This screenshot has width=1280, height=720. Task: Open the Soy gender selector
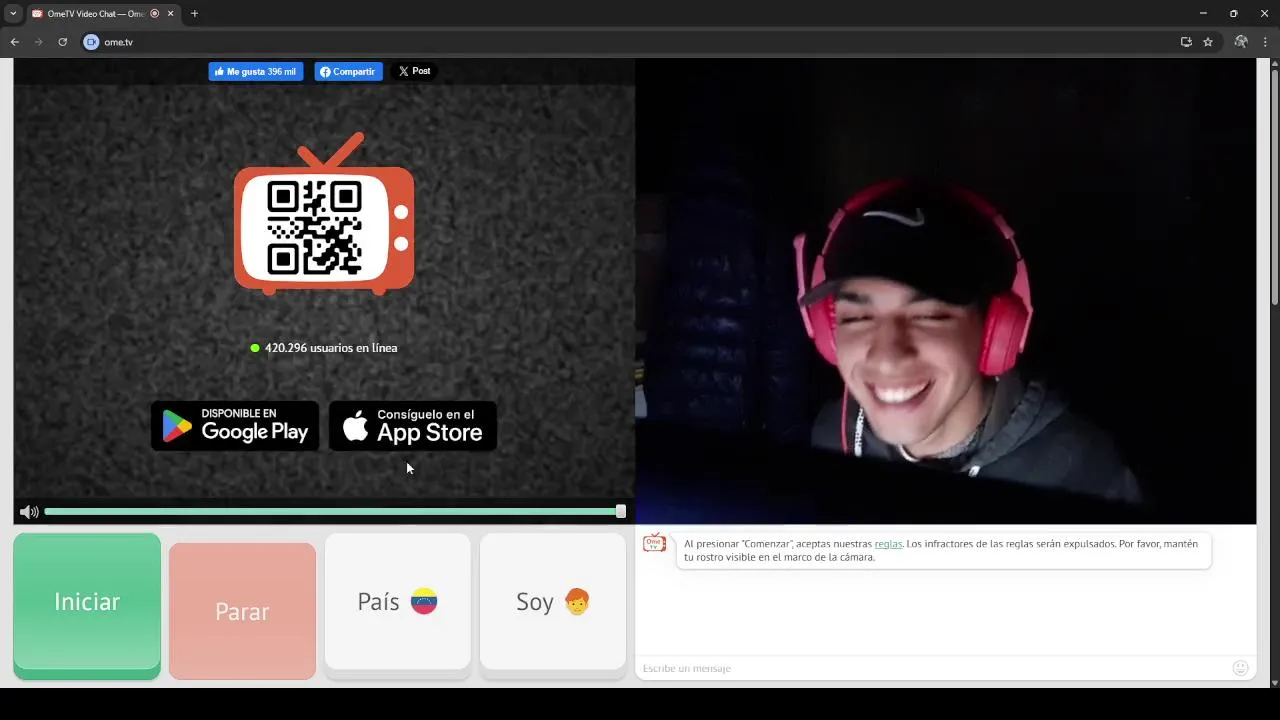point(553,602)
